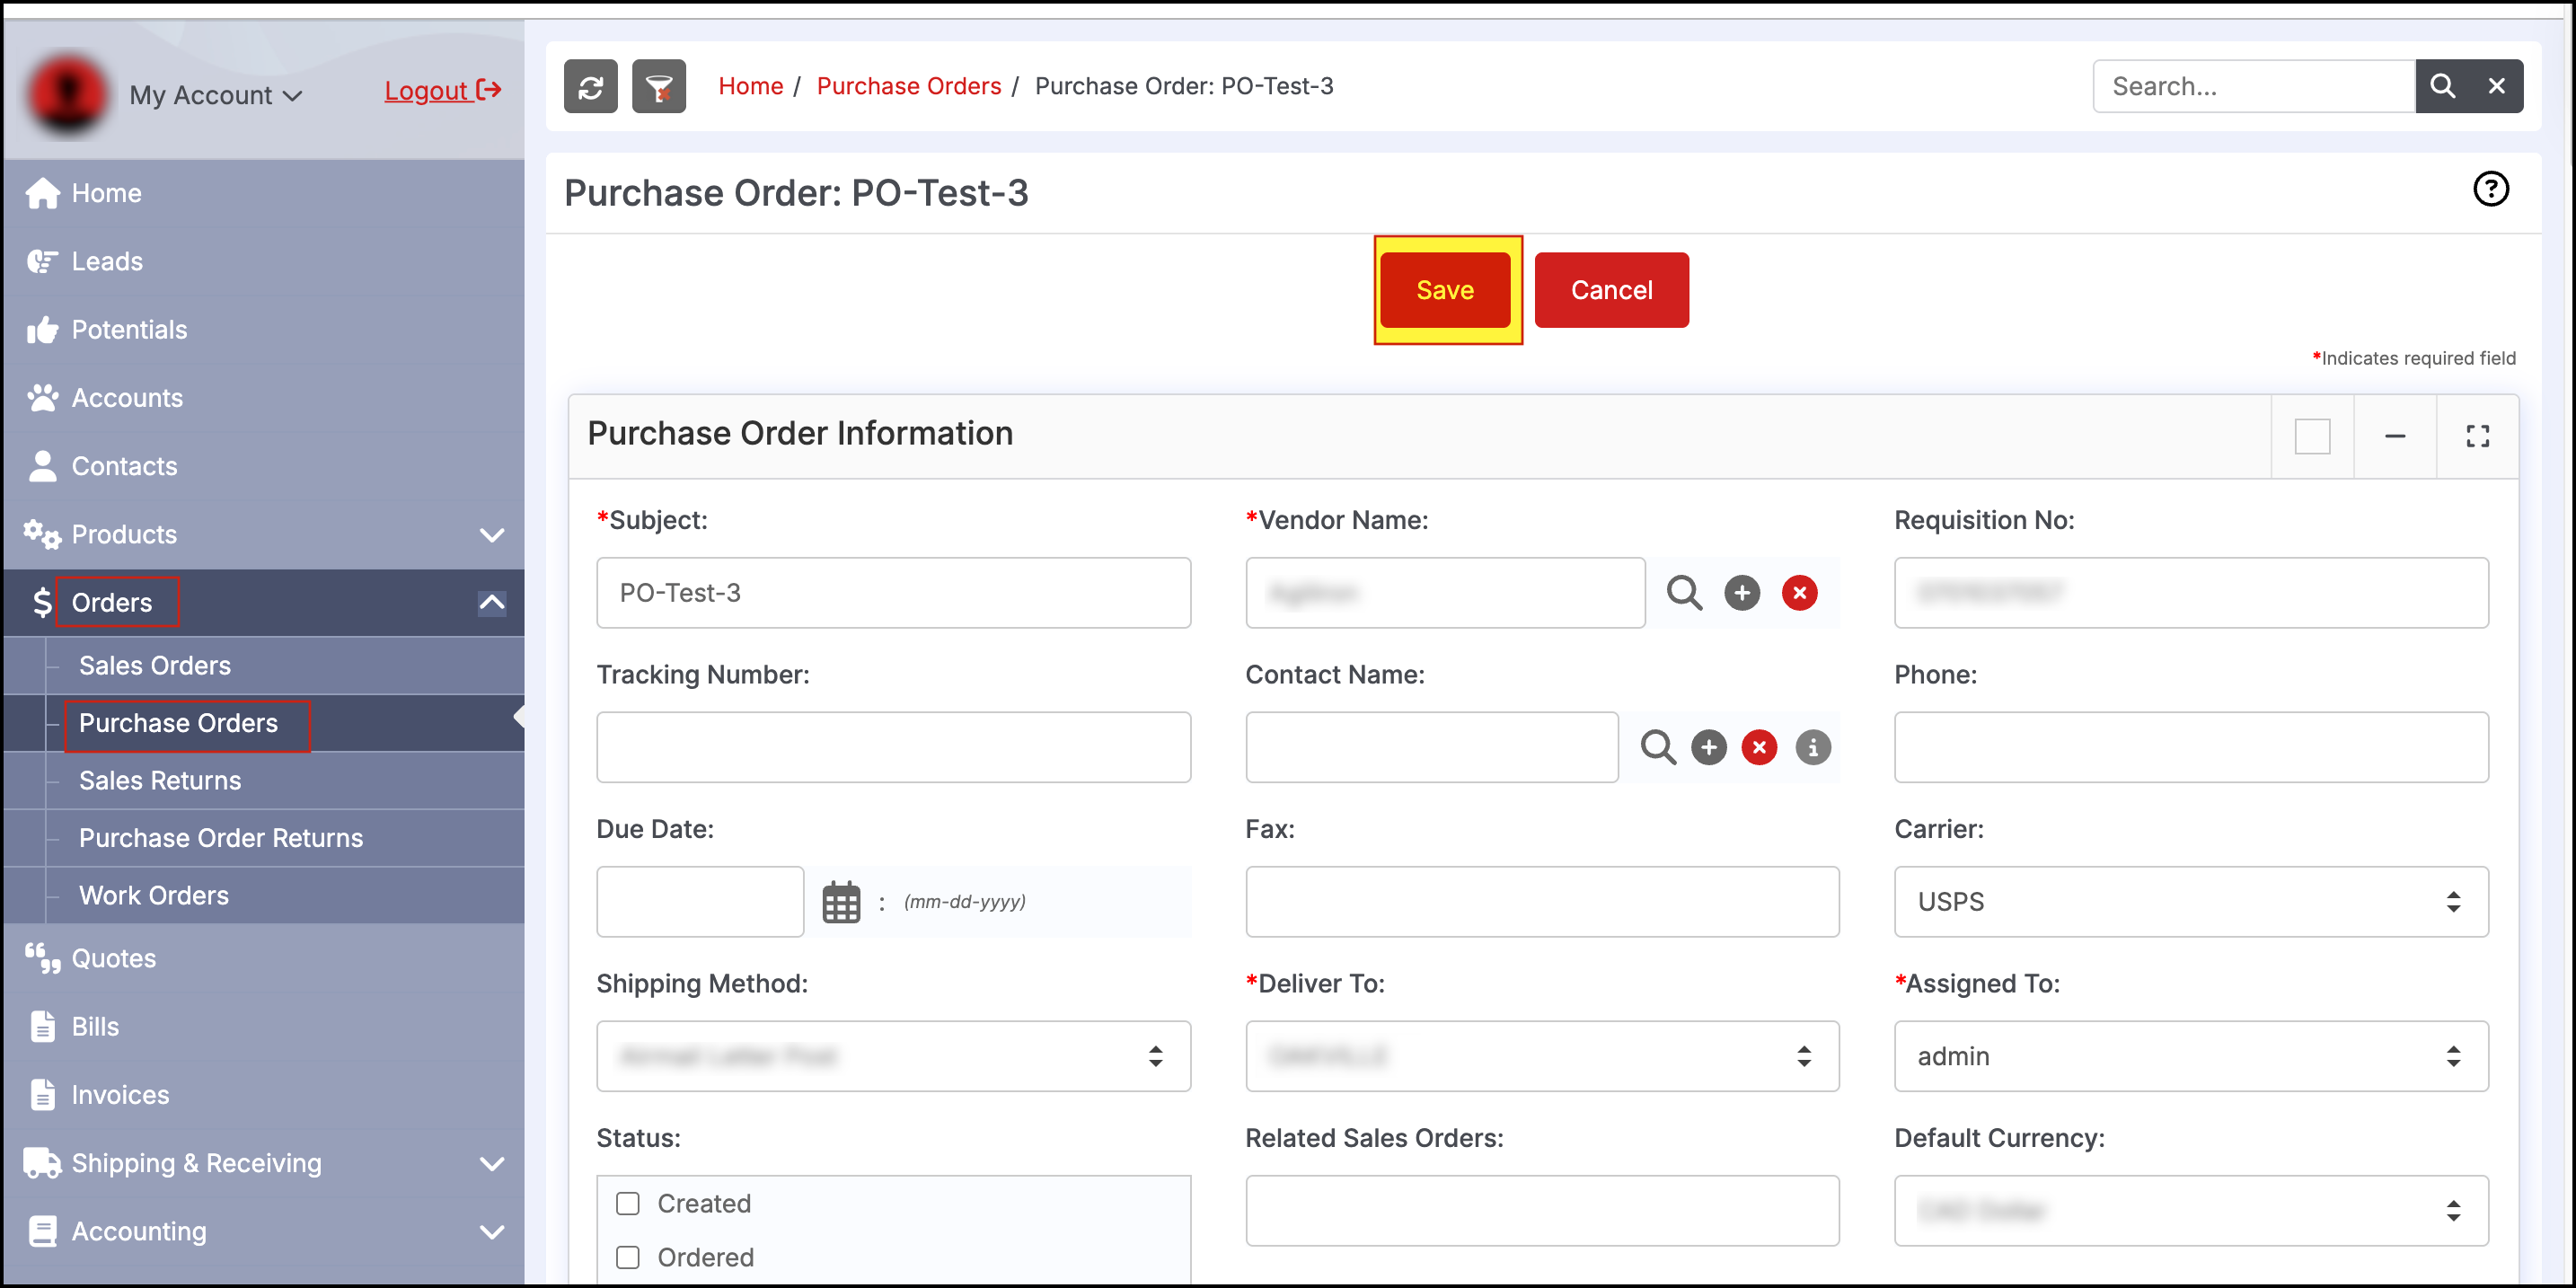Check the Ordered status checkbox
The height and width of the screenshot is (1288, 2576).
tap(628, 1258)
